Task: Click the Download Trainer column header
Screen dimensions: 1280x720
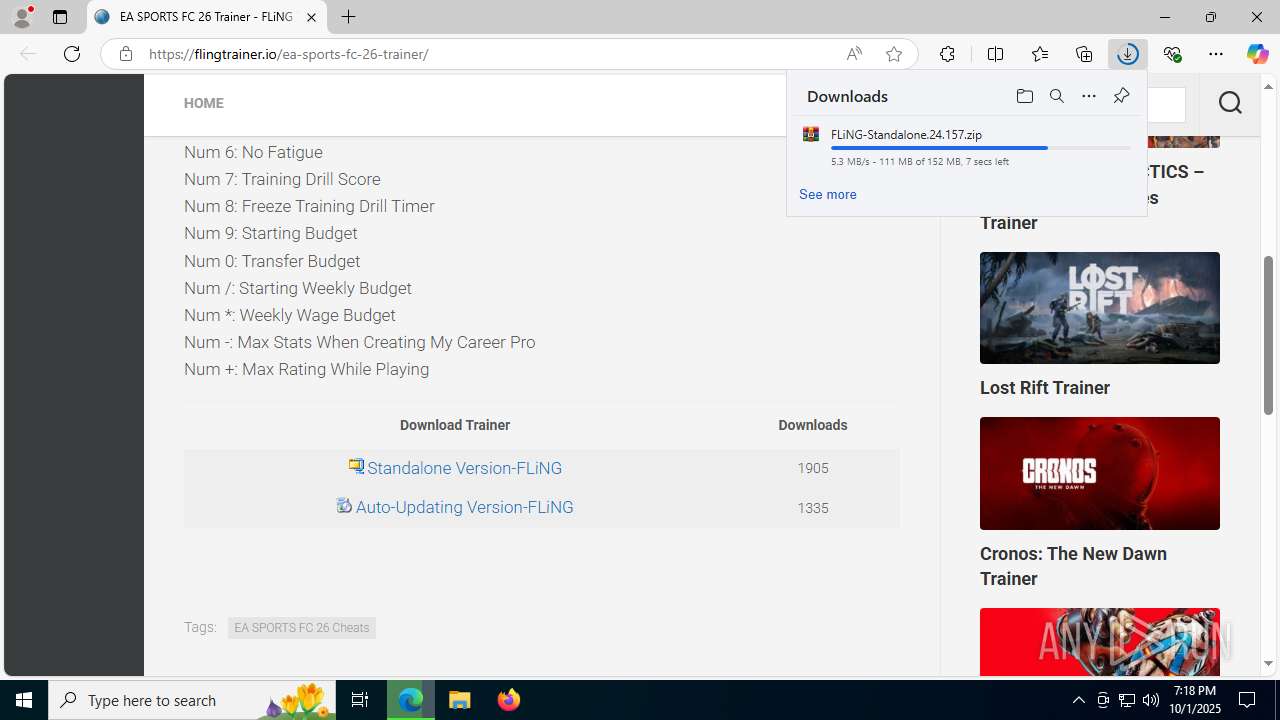Action: [x=454, y=425]
